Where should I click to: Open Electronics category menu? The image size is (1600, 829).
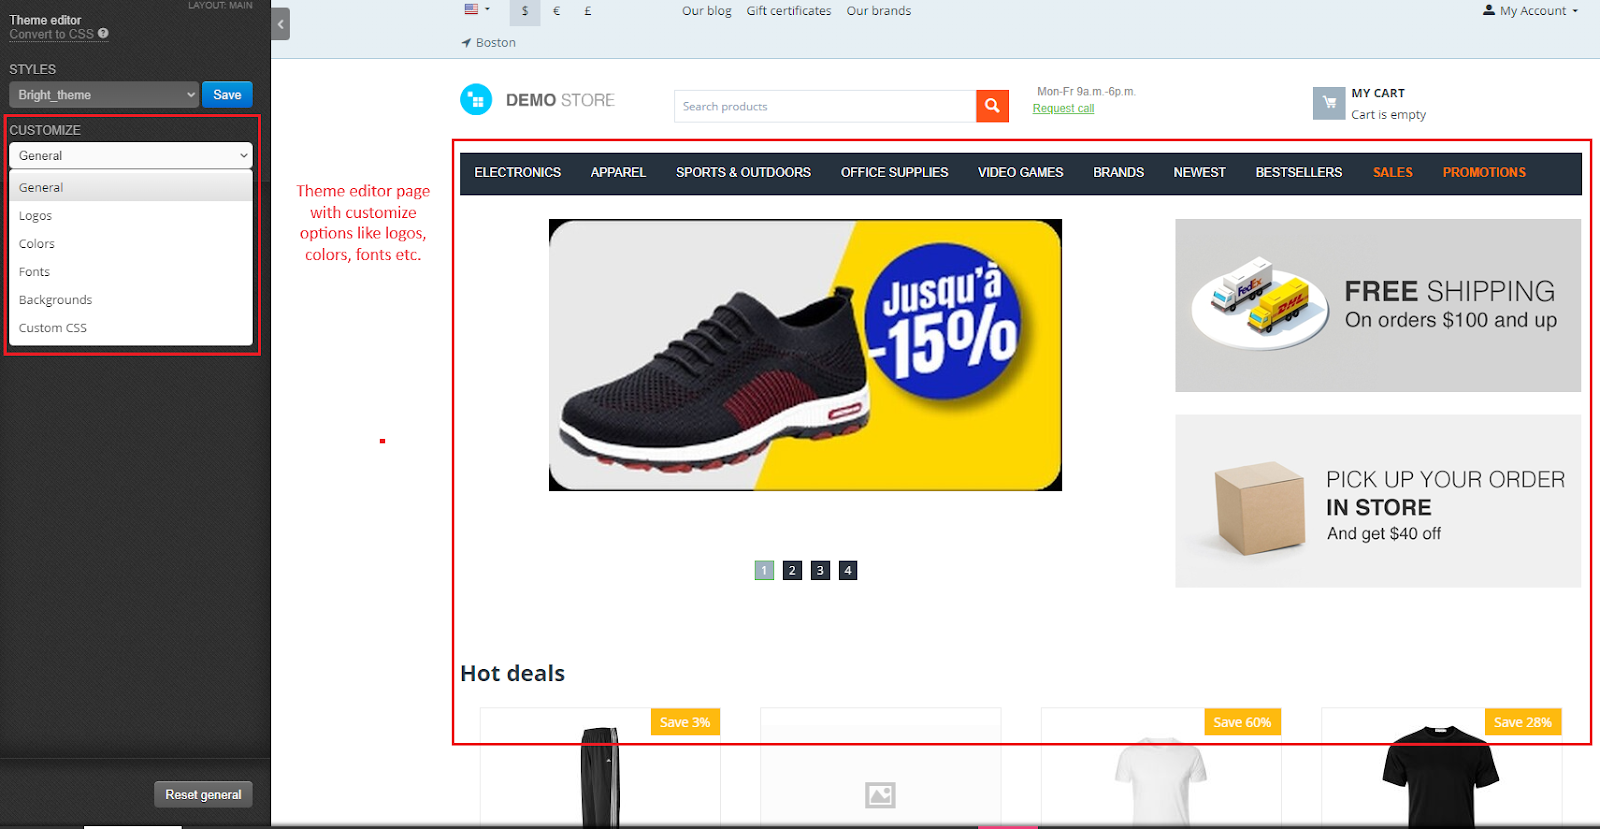518,173
